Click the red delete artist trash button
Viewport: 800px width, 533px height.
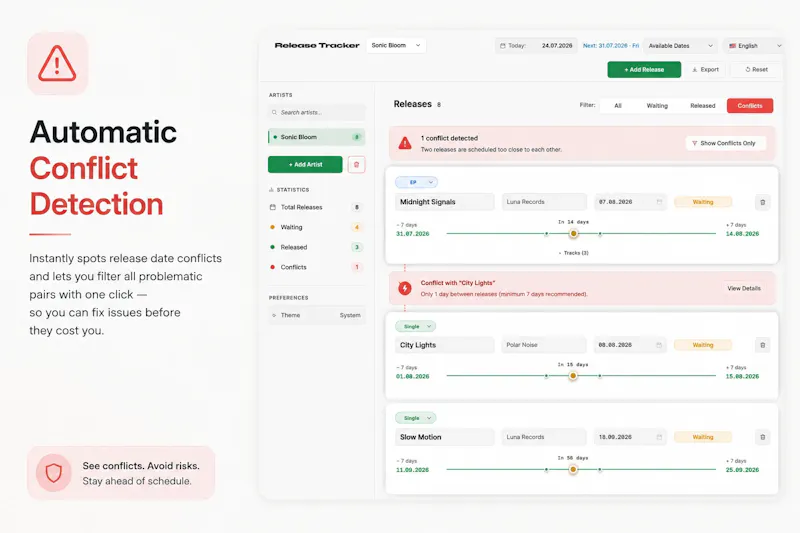pos(356,165)
